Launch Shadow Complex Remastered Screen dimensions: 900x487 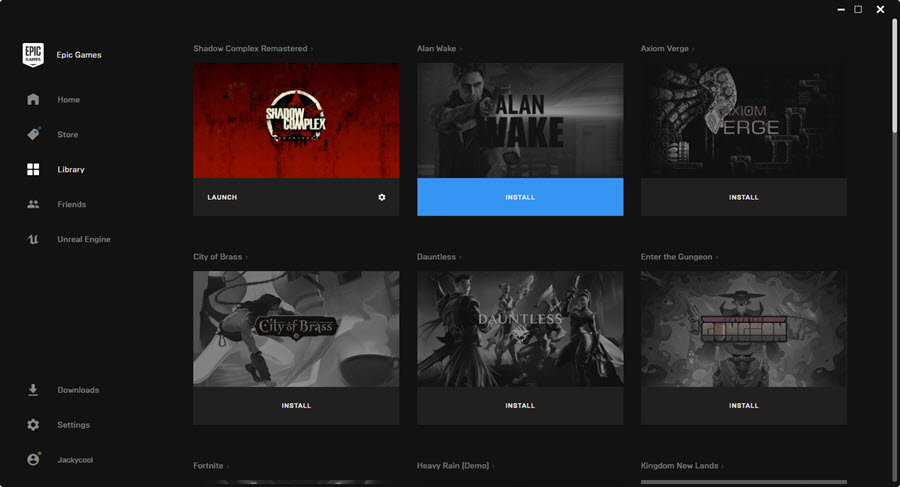point(222,197)
